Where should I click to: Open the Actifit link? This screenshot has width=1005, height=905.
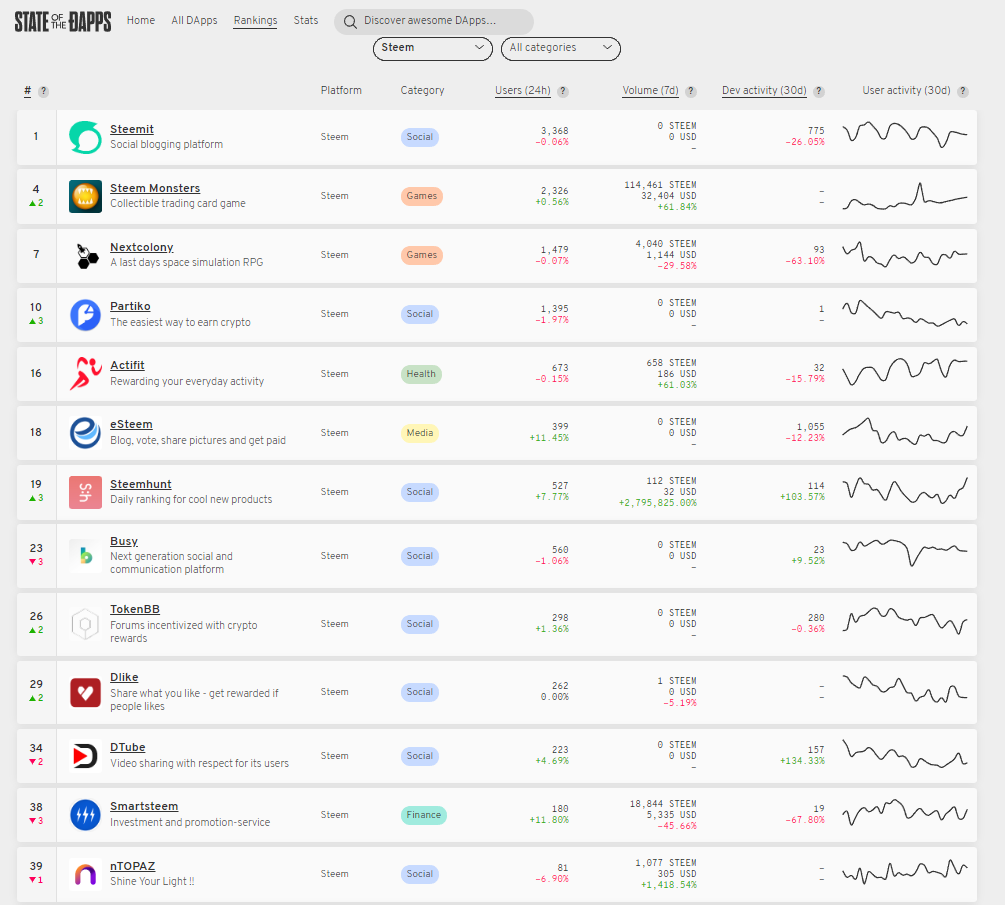click(127, 365)
